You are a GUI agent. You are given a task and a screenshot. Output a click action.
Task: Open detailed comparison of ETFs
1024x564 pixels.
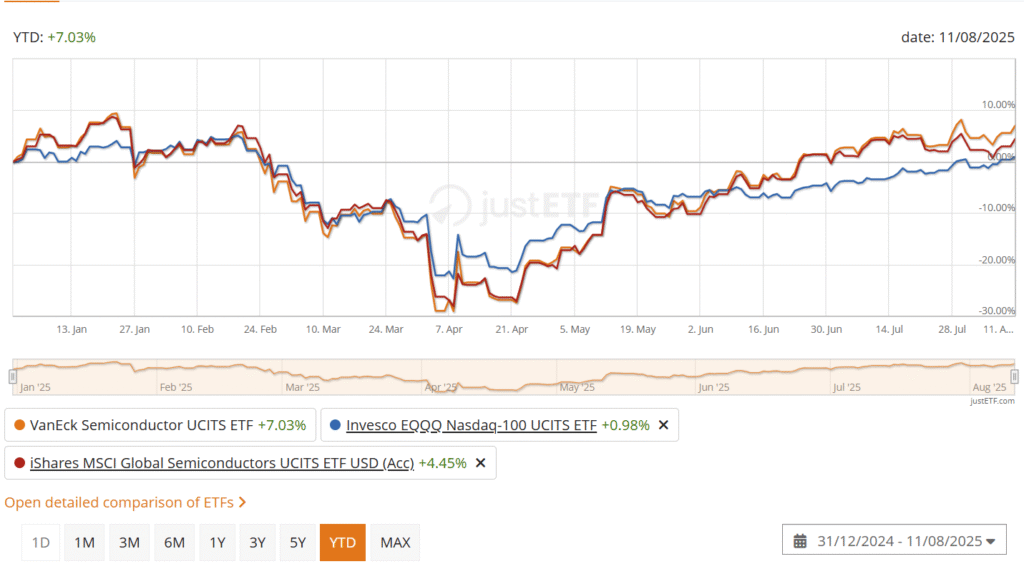125,502
